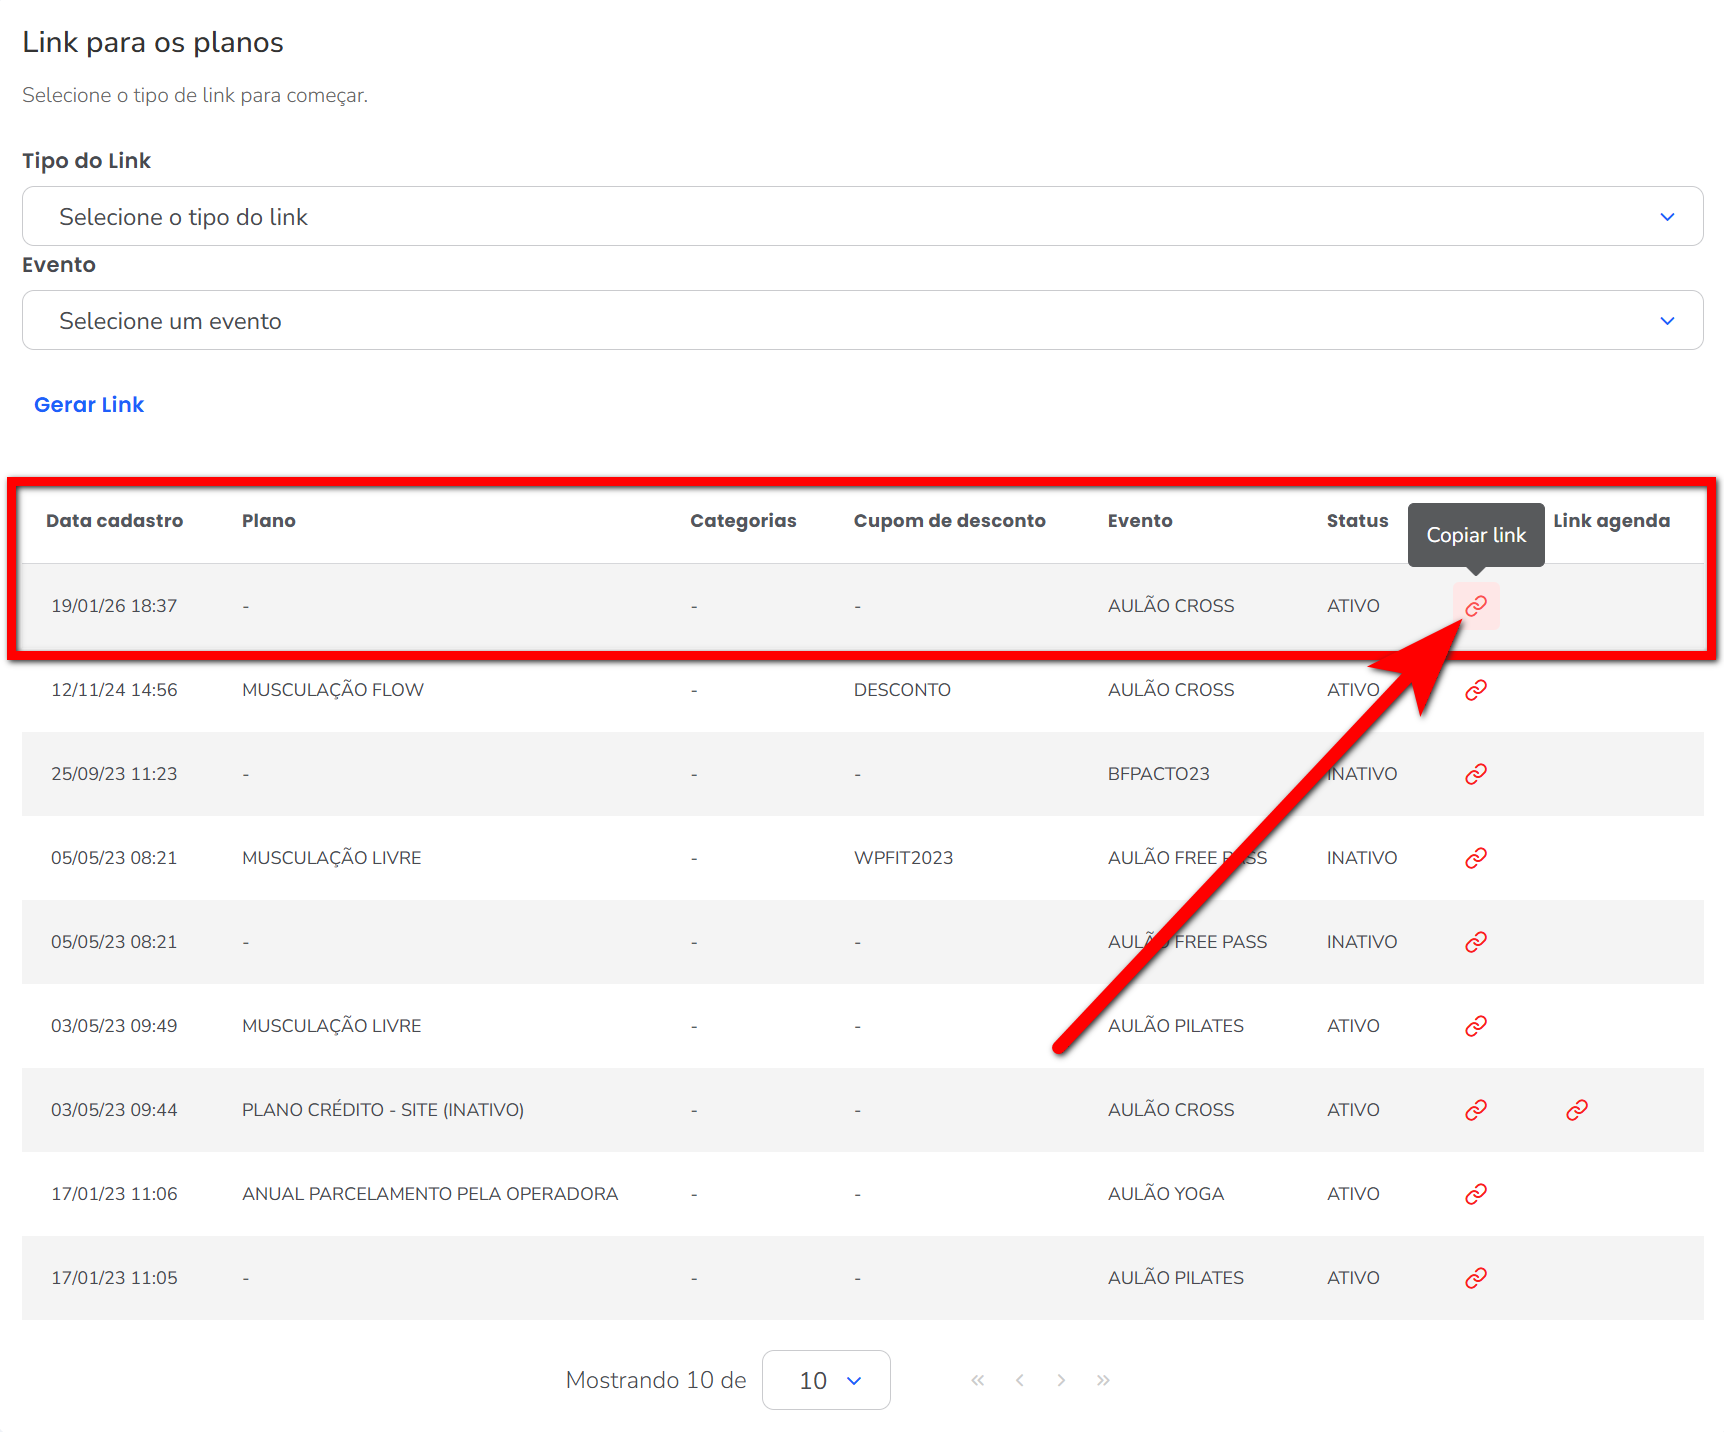This screenshot has width=1724, height=1432.
Task: Copy link for 05/05/23 dash-plan AULÃO FREE PASS row
Action: (x=1476, y=942)
